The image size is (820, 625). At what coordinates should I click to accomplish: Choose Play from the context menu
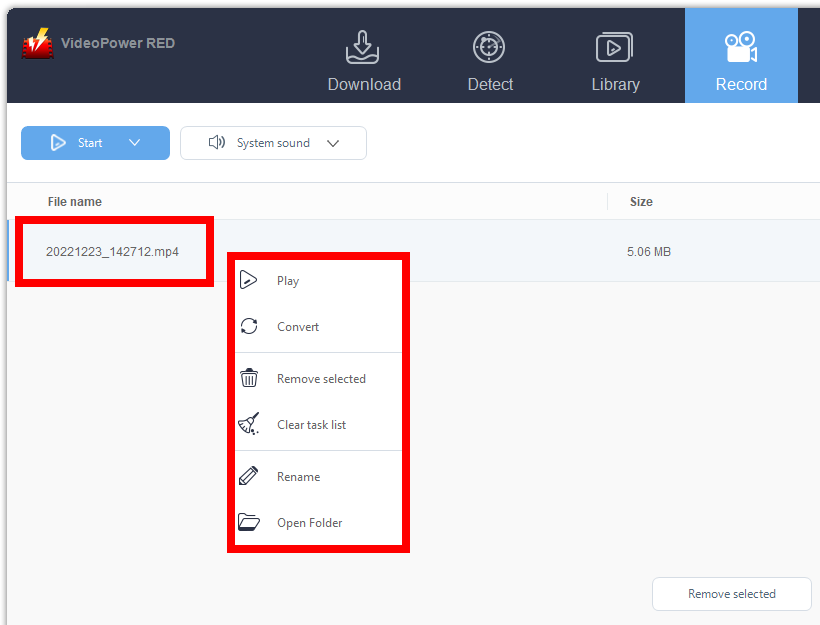(x=318, y=281)
